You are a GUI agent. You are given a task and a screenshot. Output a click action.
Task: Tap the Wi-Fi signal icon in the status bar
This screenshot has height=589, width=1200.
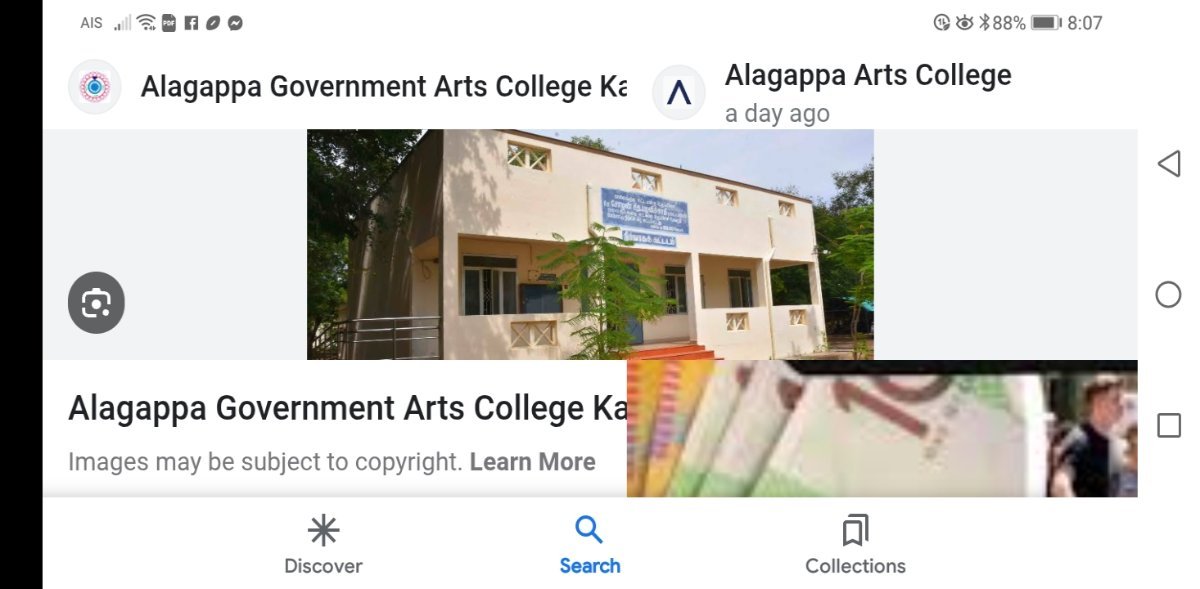coord(147,22)
